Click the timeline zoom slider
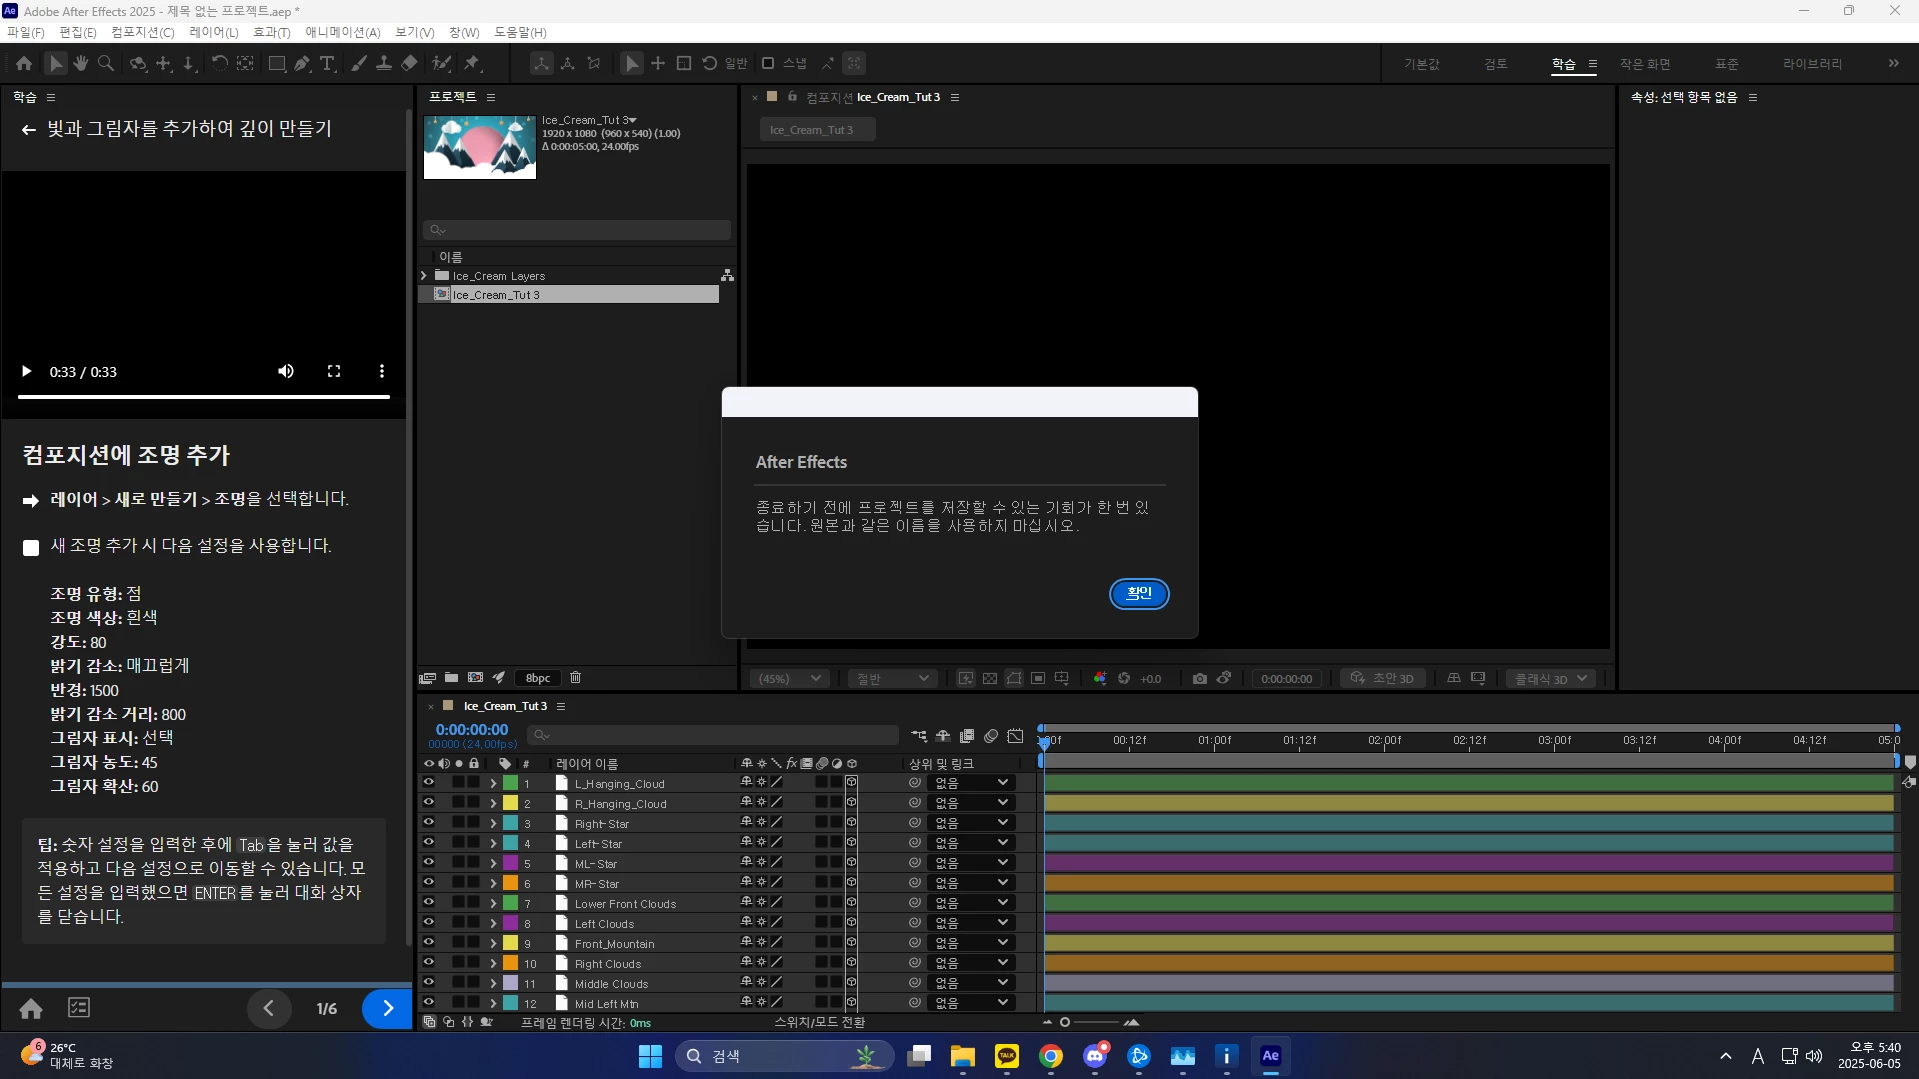1919x1079 pixels. (x=1090, y=1022)
